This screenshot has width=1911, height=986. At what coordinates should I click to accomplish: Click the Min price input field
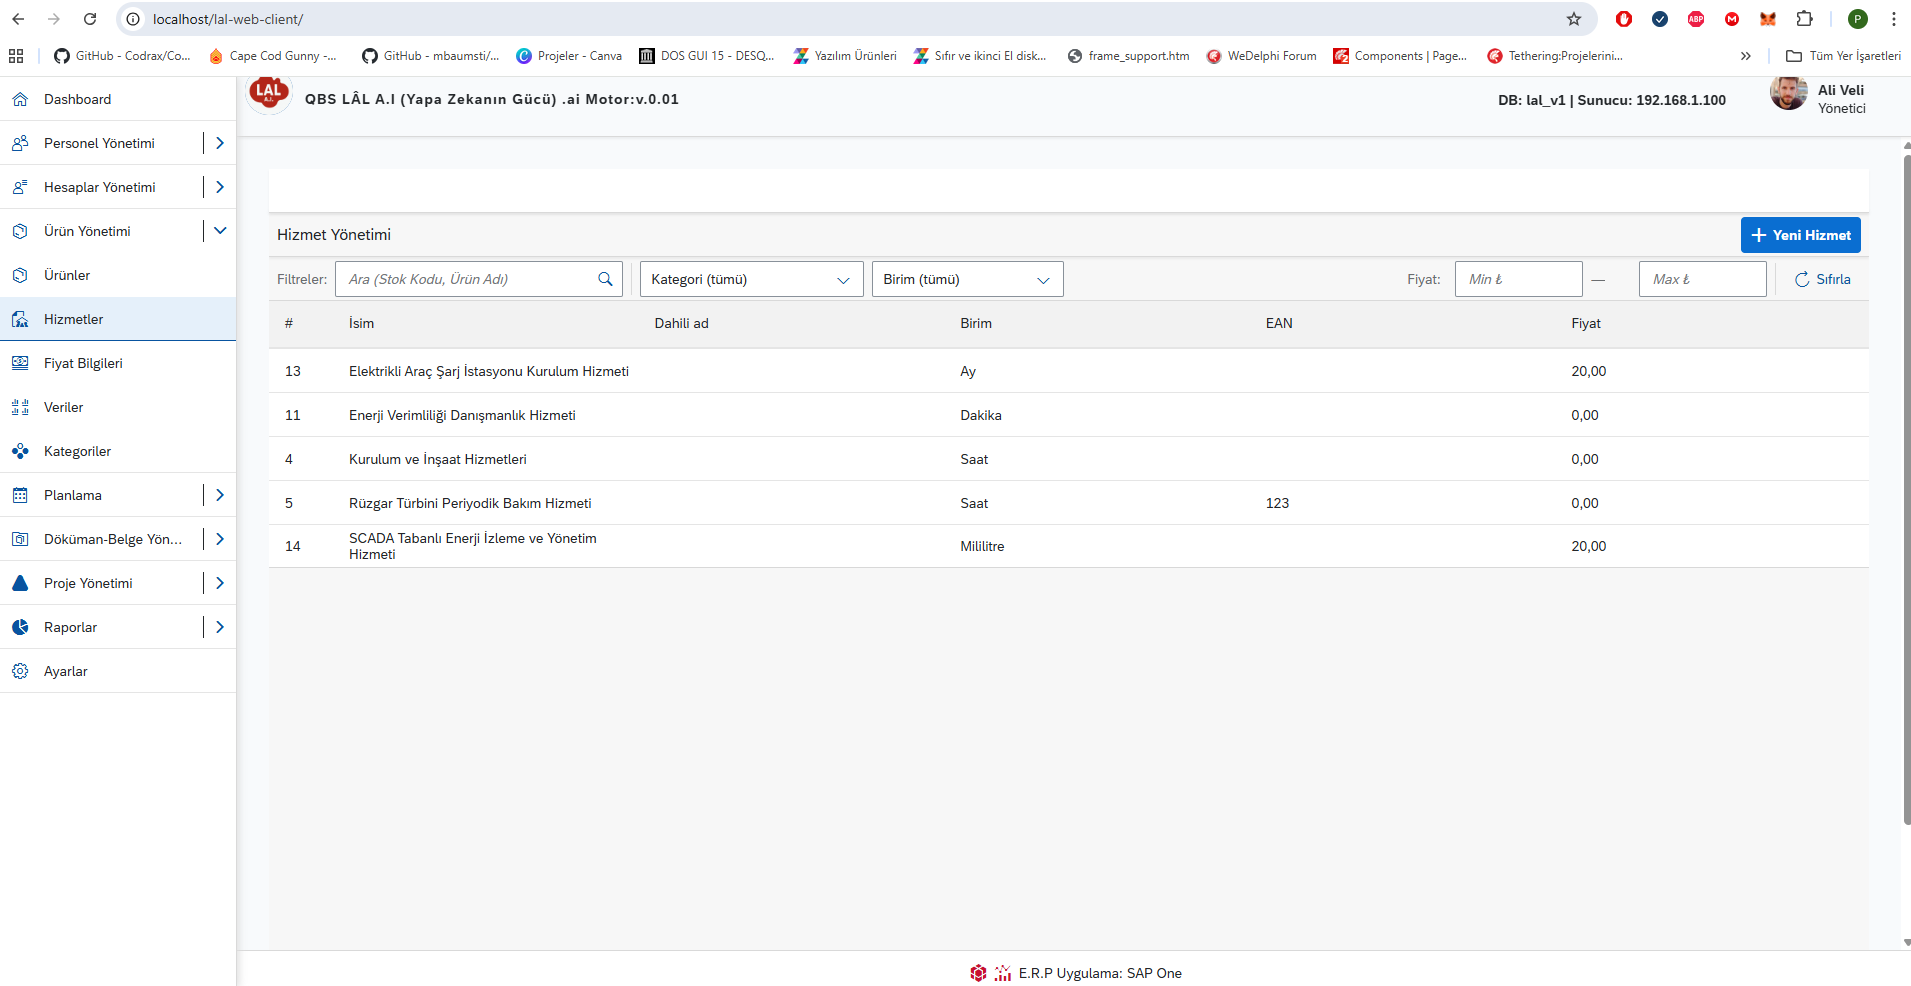1518,279
